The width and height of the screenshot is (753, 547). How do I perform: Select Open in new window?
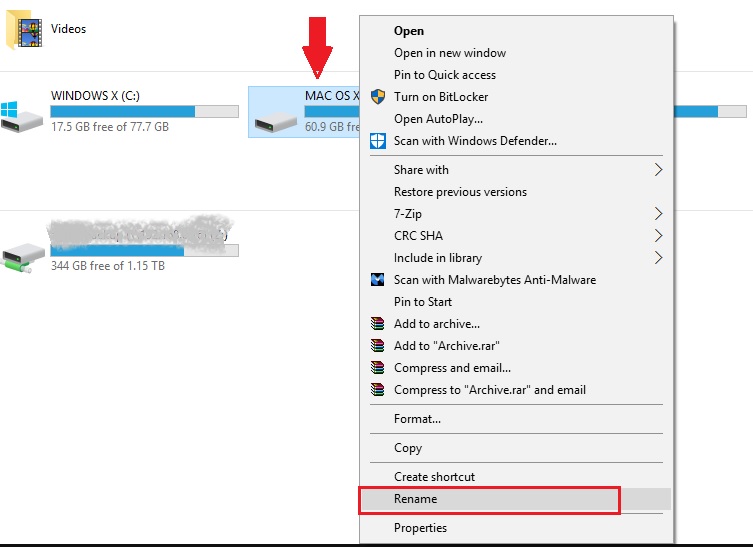(449, 53)
